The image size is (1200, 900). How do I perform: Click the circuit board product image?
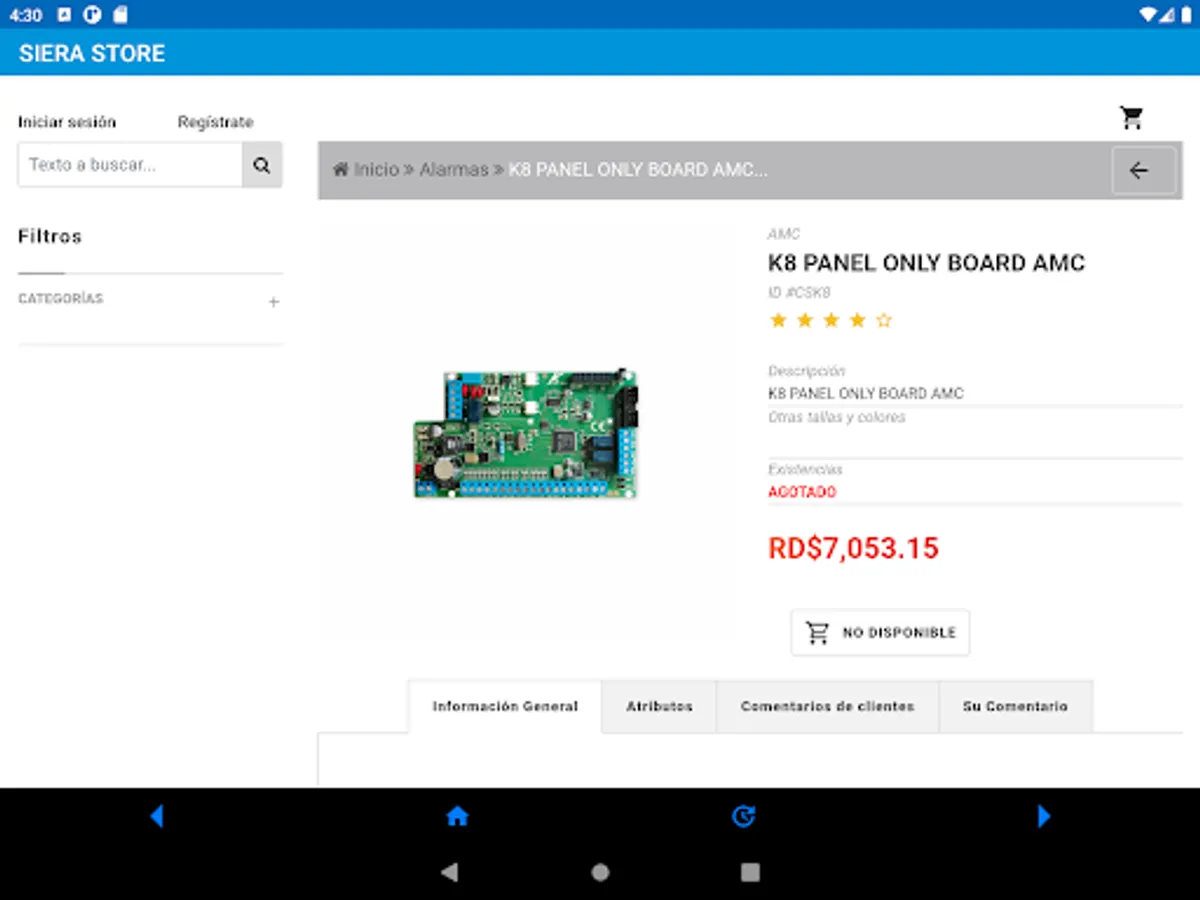pyautogui.click(x=526, y=434)
